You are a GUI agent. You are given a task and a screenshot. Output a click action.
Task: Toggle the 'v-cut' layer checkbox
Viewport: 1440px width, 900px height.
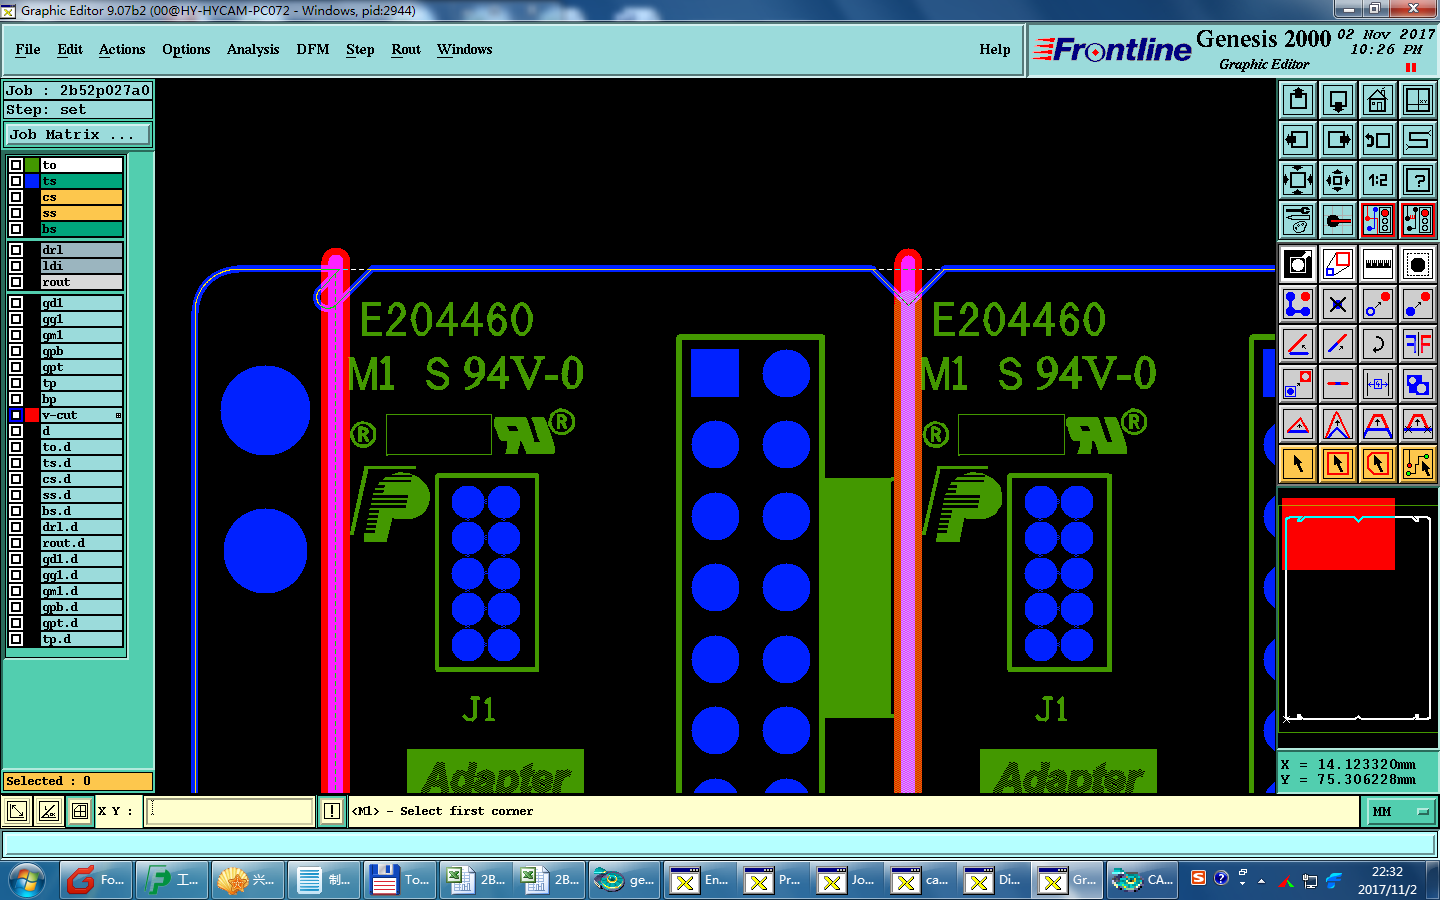tap(16, 415)
